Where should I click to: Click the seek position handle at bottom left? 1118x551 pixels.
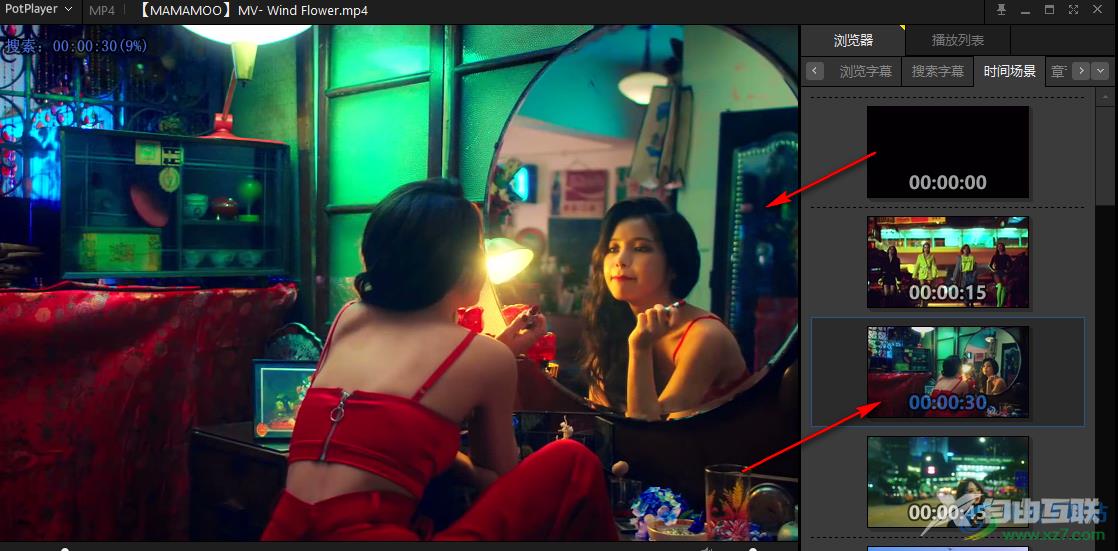[65, 548]
